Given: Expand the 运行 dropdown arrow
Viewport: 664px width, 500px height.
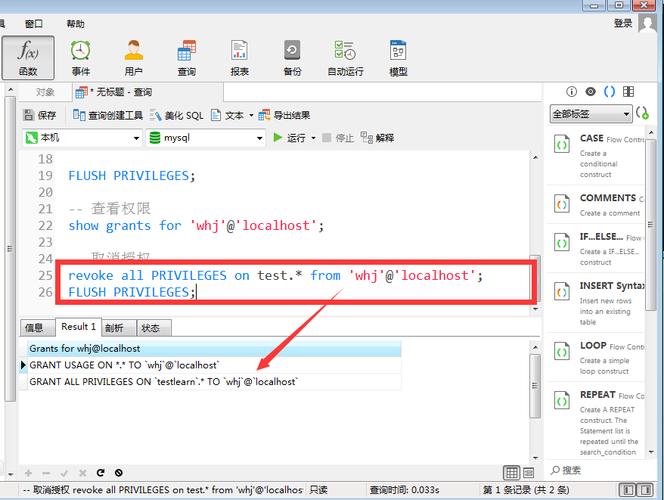Looking at the screenshot, I should click(313, 138).
